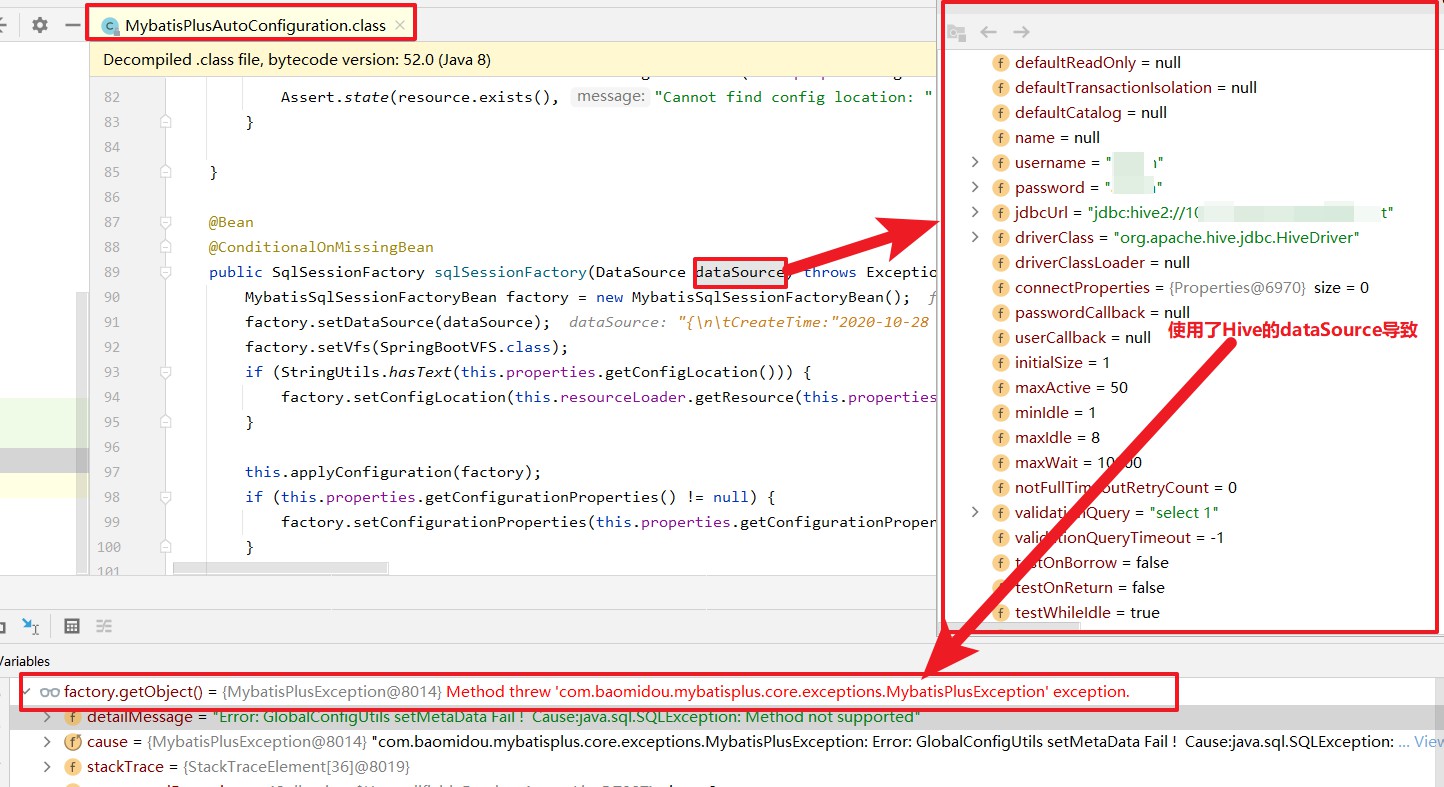The width and height of the screenshot is (1444, 787).
Task: Click Run to Cursor debugger icon
Action: (31, 626)
